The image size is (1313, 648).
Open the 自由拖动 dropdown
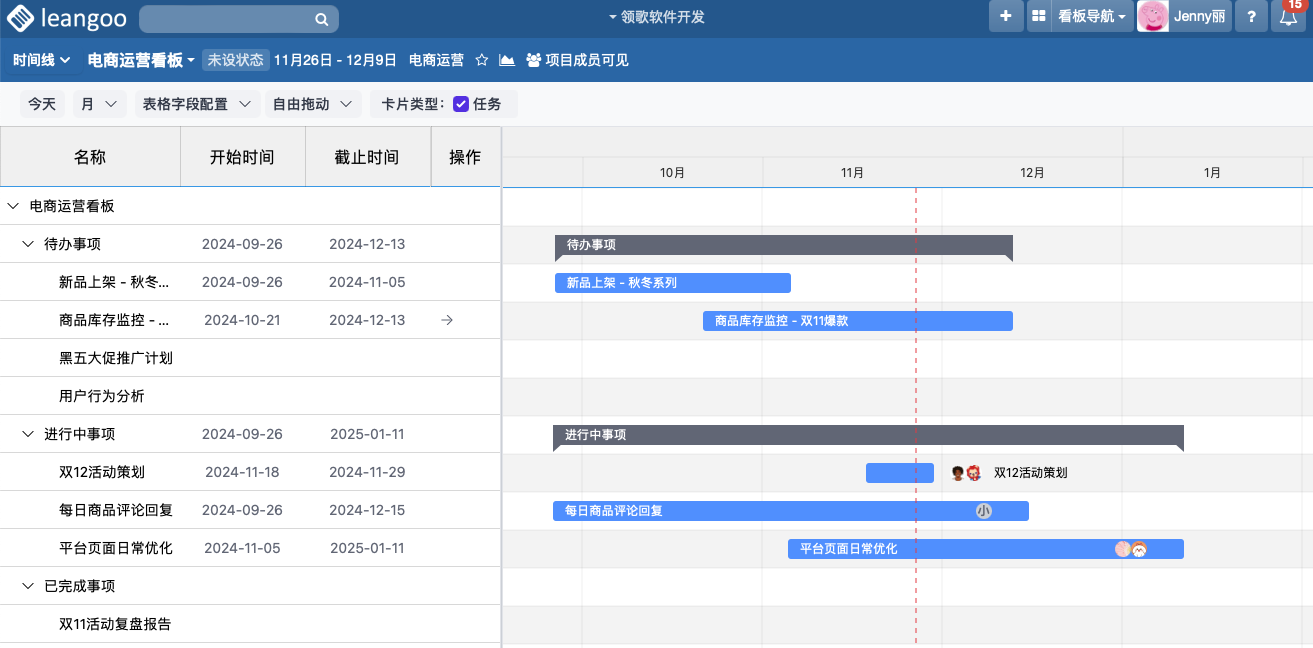click(312, 104)
